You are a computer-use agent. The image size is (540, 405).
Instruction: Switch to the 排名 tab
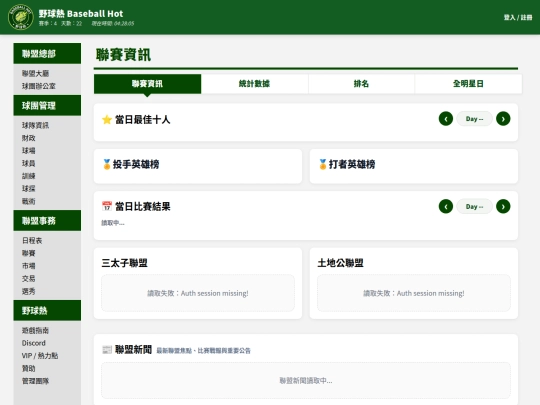(x=361, y=84)
